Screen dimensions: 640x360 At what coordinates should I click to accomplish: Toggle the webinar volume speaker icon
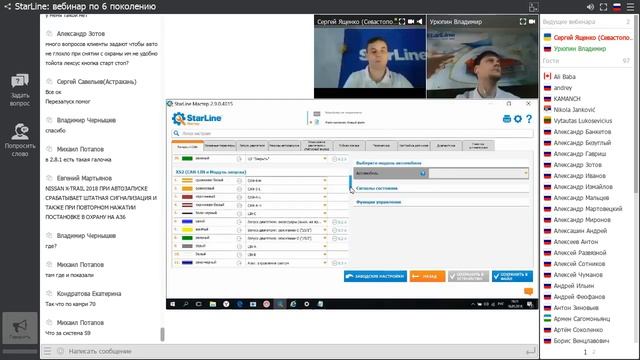[590, 7]
